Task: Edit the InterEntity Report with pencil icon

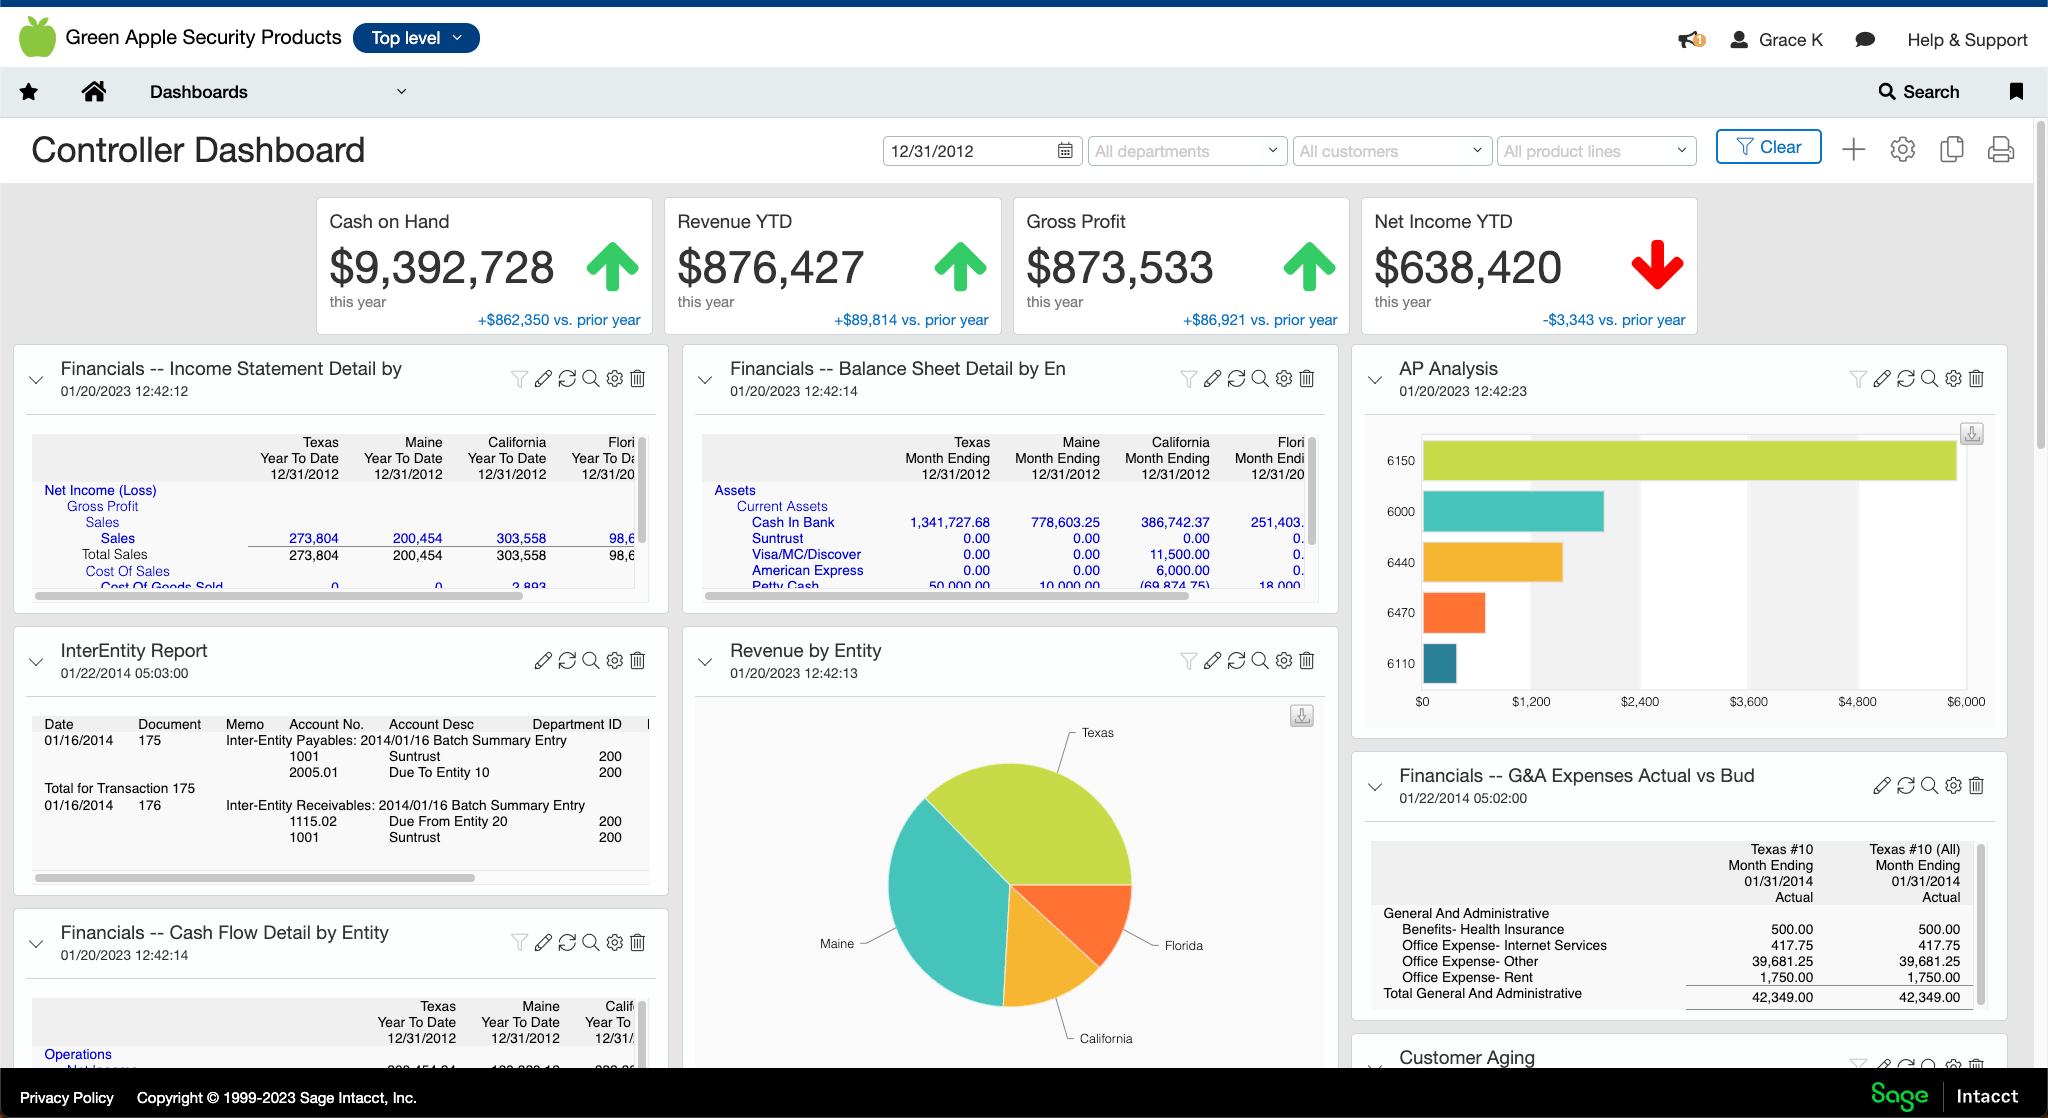Action: pos(543,660)
